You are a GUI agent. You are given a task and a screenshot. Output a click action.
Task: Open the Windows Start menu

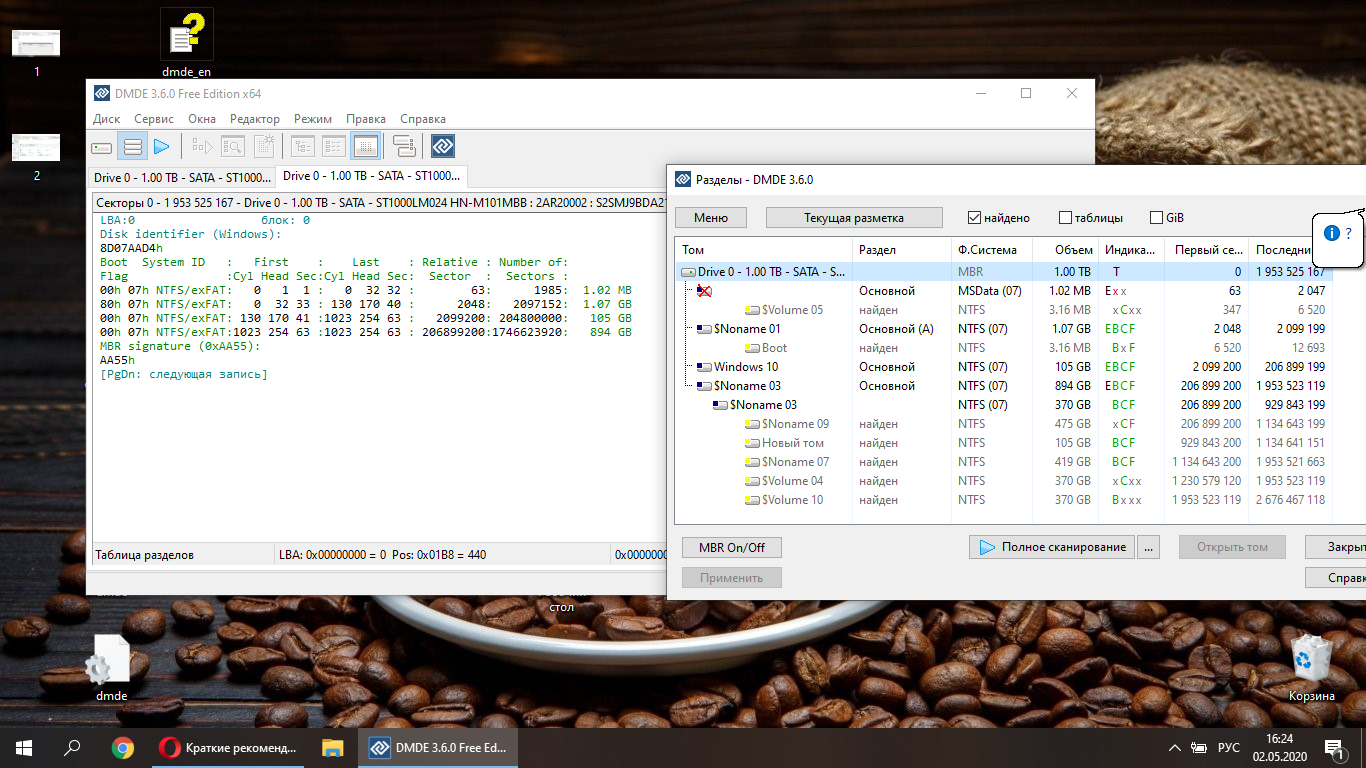[24, 747]
